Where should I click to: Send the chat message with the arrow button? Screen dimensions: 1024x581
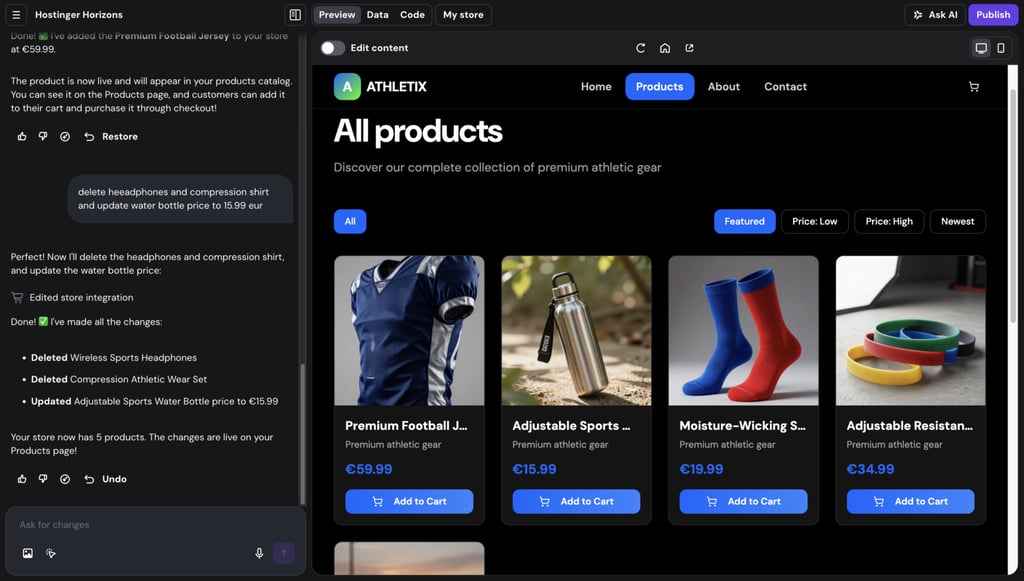283,553
